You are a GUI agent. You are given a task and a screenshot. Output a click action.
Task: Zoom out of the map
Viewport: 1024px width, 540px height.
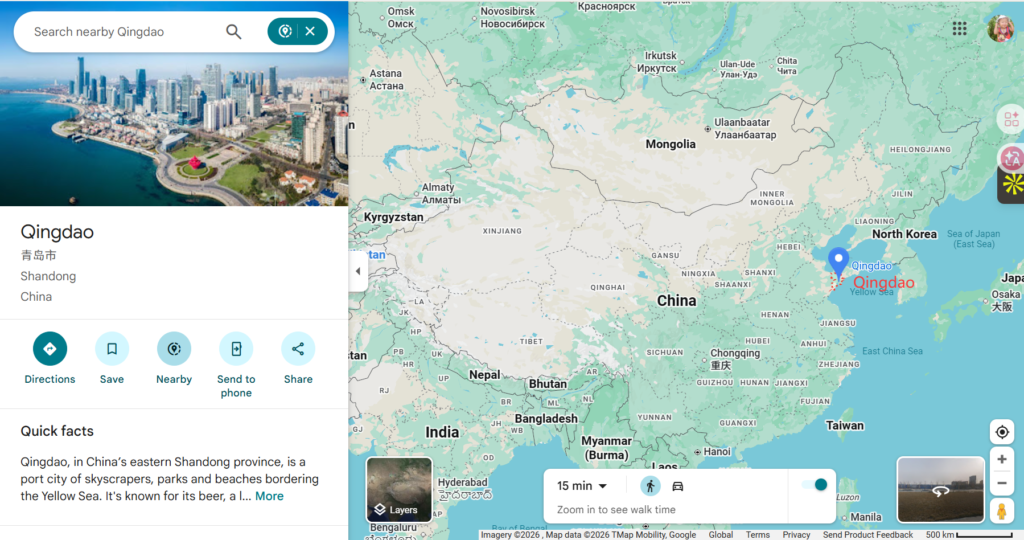(x=1002, y=483)
